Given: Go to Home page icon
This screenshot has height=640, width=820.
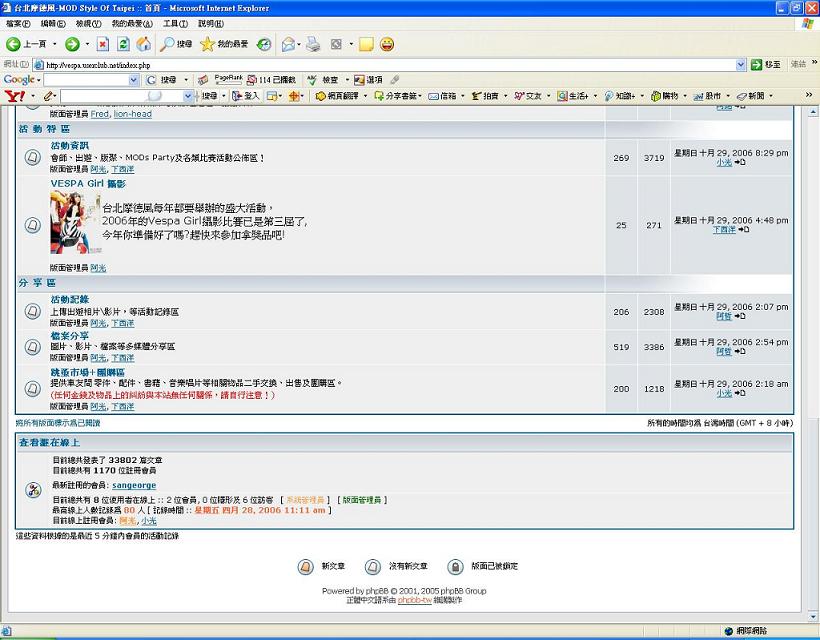Looking at the screenshot, I should point(144,44).
